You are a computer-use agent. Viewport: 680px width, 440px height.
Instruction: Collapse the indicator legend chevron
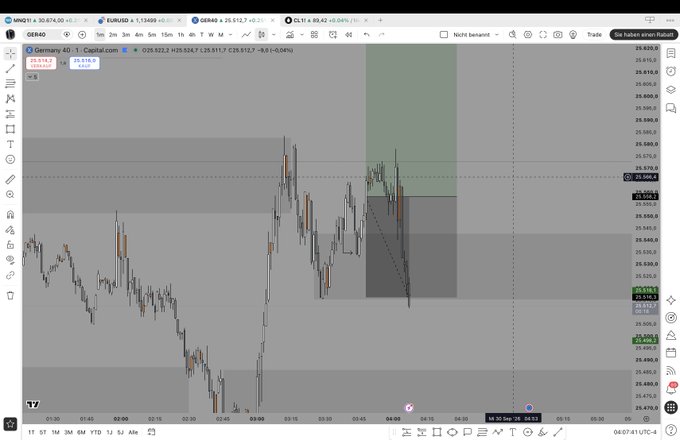32,77
